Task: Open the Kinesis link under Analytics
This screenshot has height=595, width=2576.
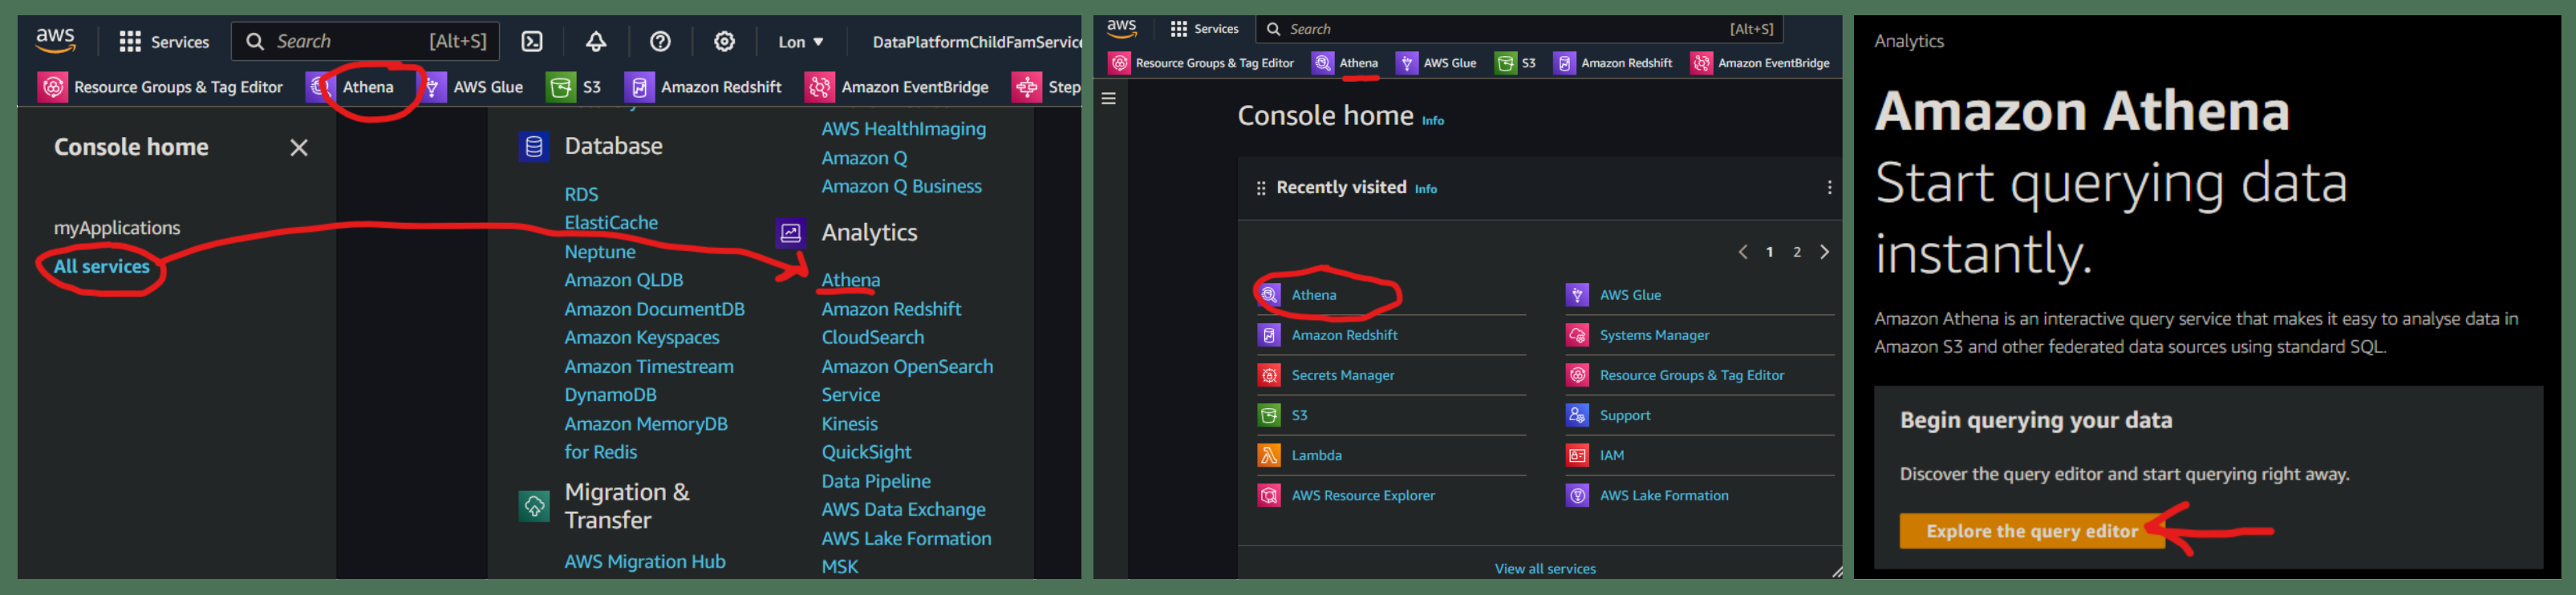Action: click(x=849, y=424)
